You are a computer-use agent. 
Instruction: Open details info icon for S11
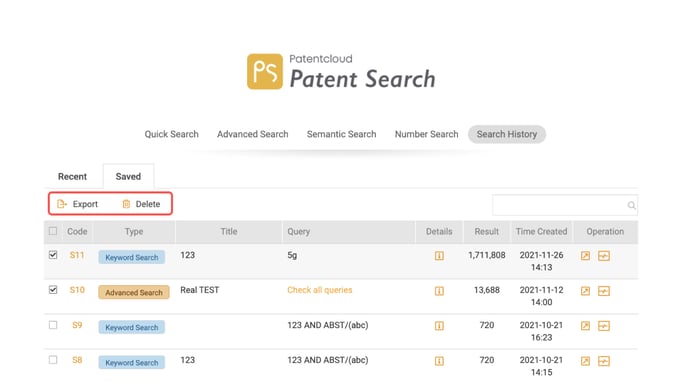pyautogui.click(x=439, y=256)
